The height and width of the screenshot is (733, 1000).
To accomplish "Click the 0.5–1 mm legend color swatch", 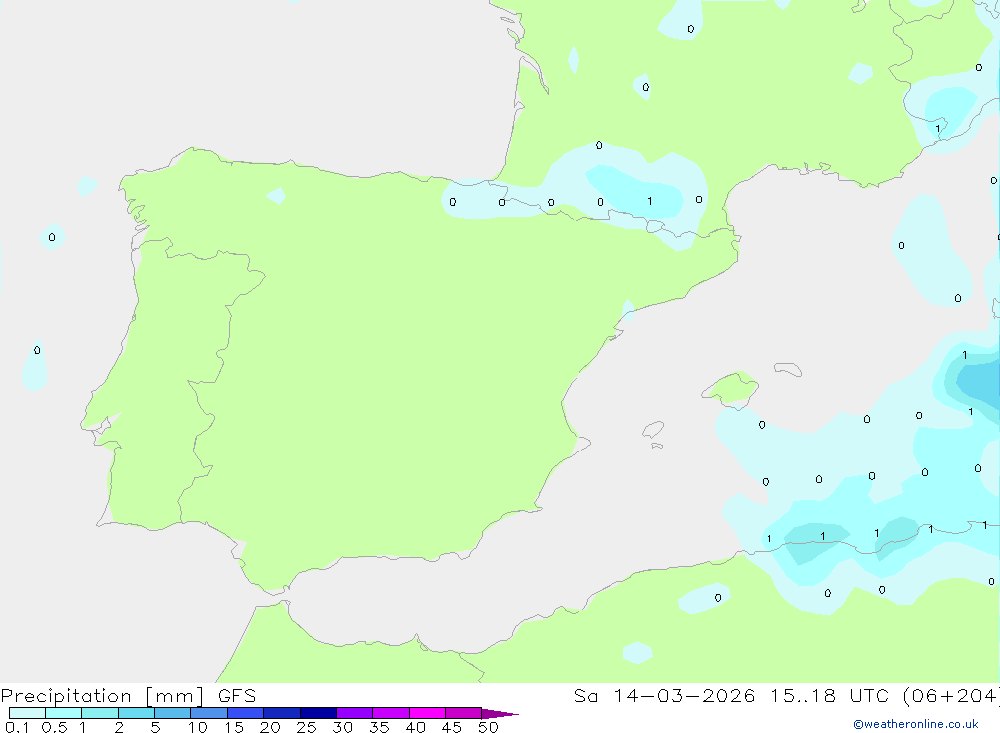I will [63, 713].
